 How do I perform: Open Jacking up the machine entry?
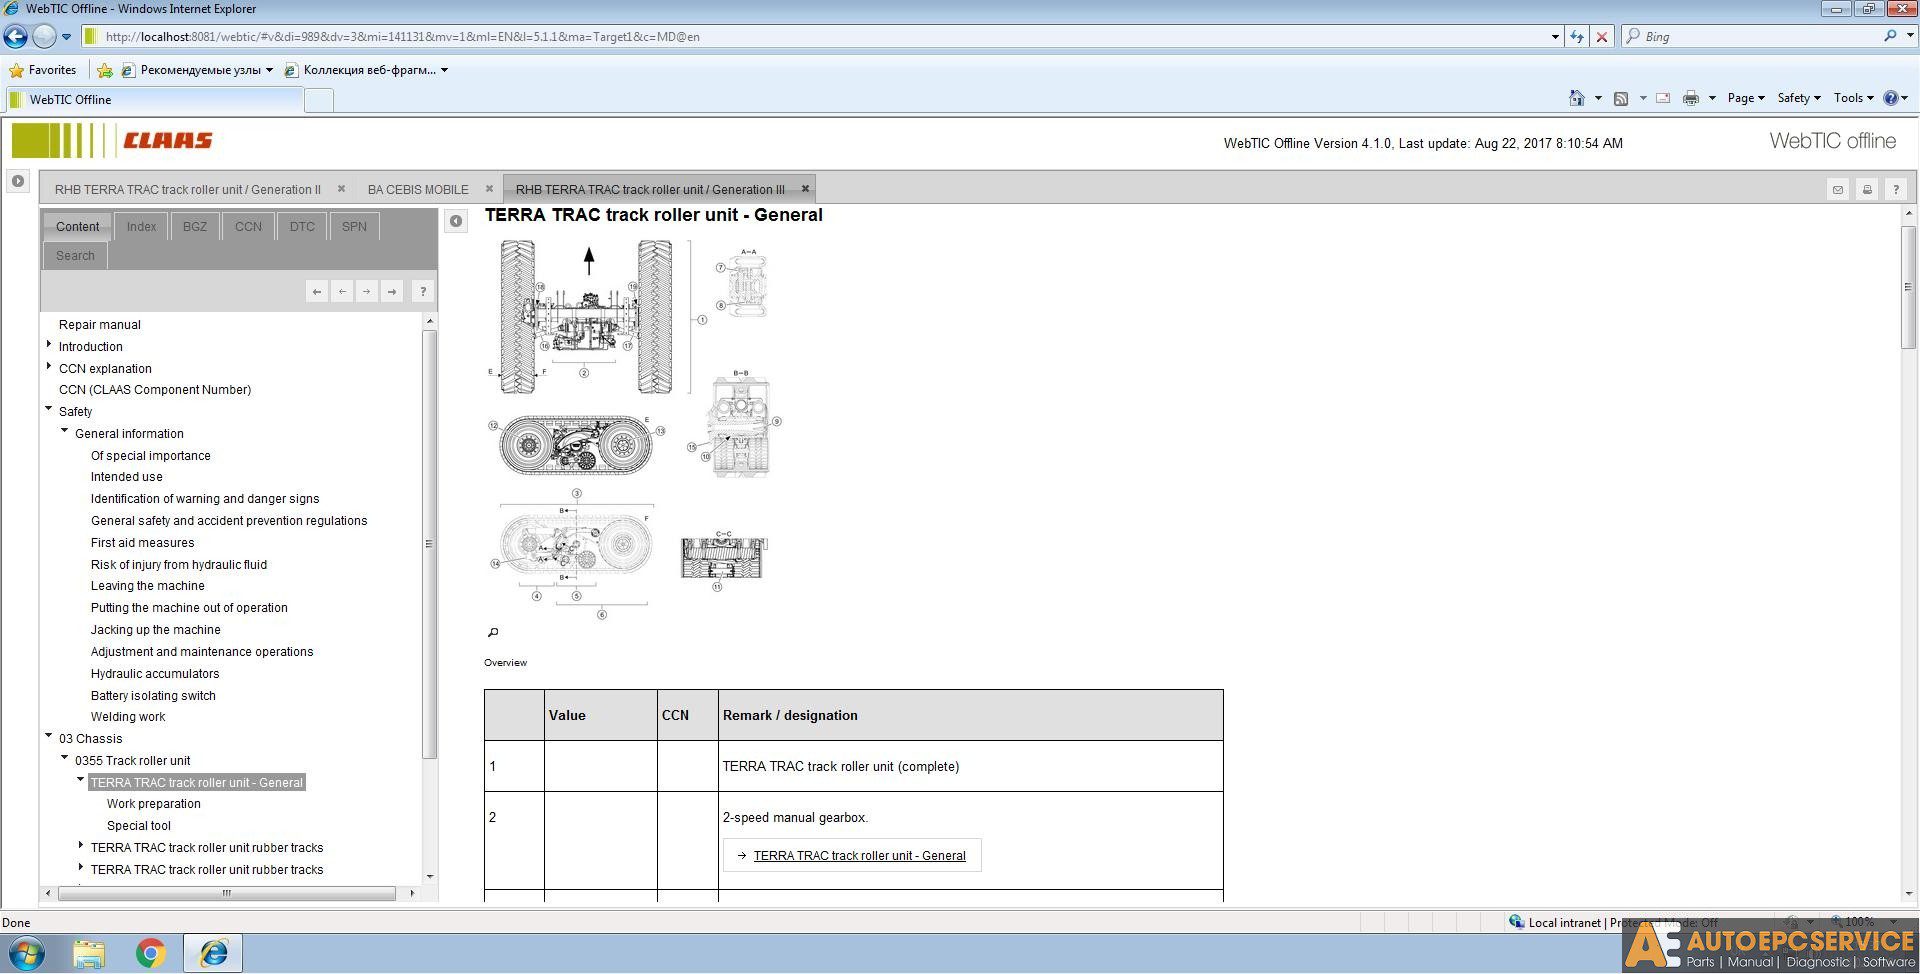(155, 630)
